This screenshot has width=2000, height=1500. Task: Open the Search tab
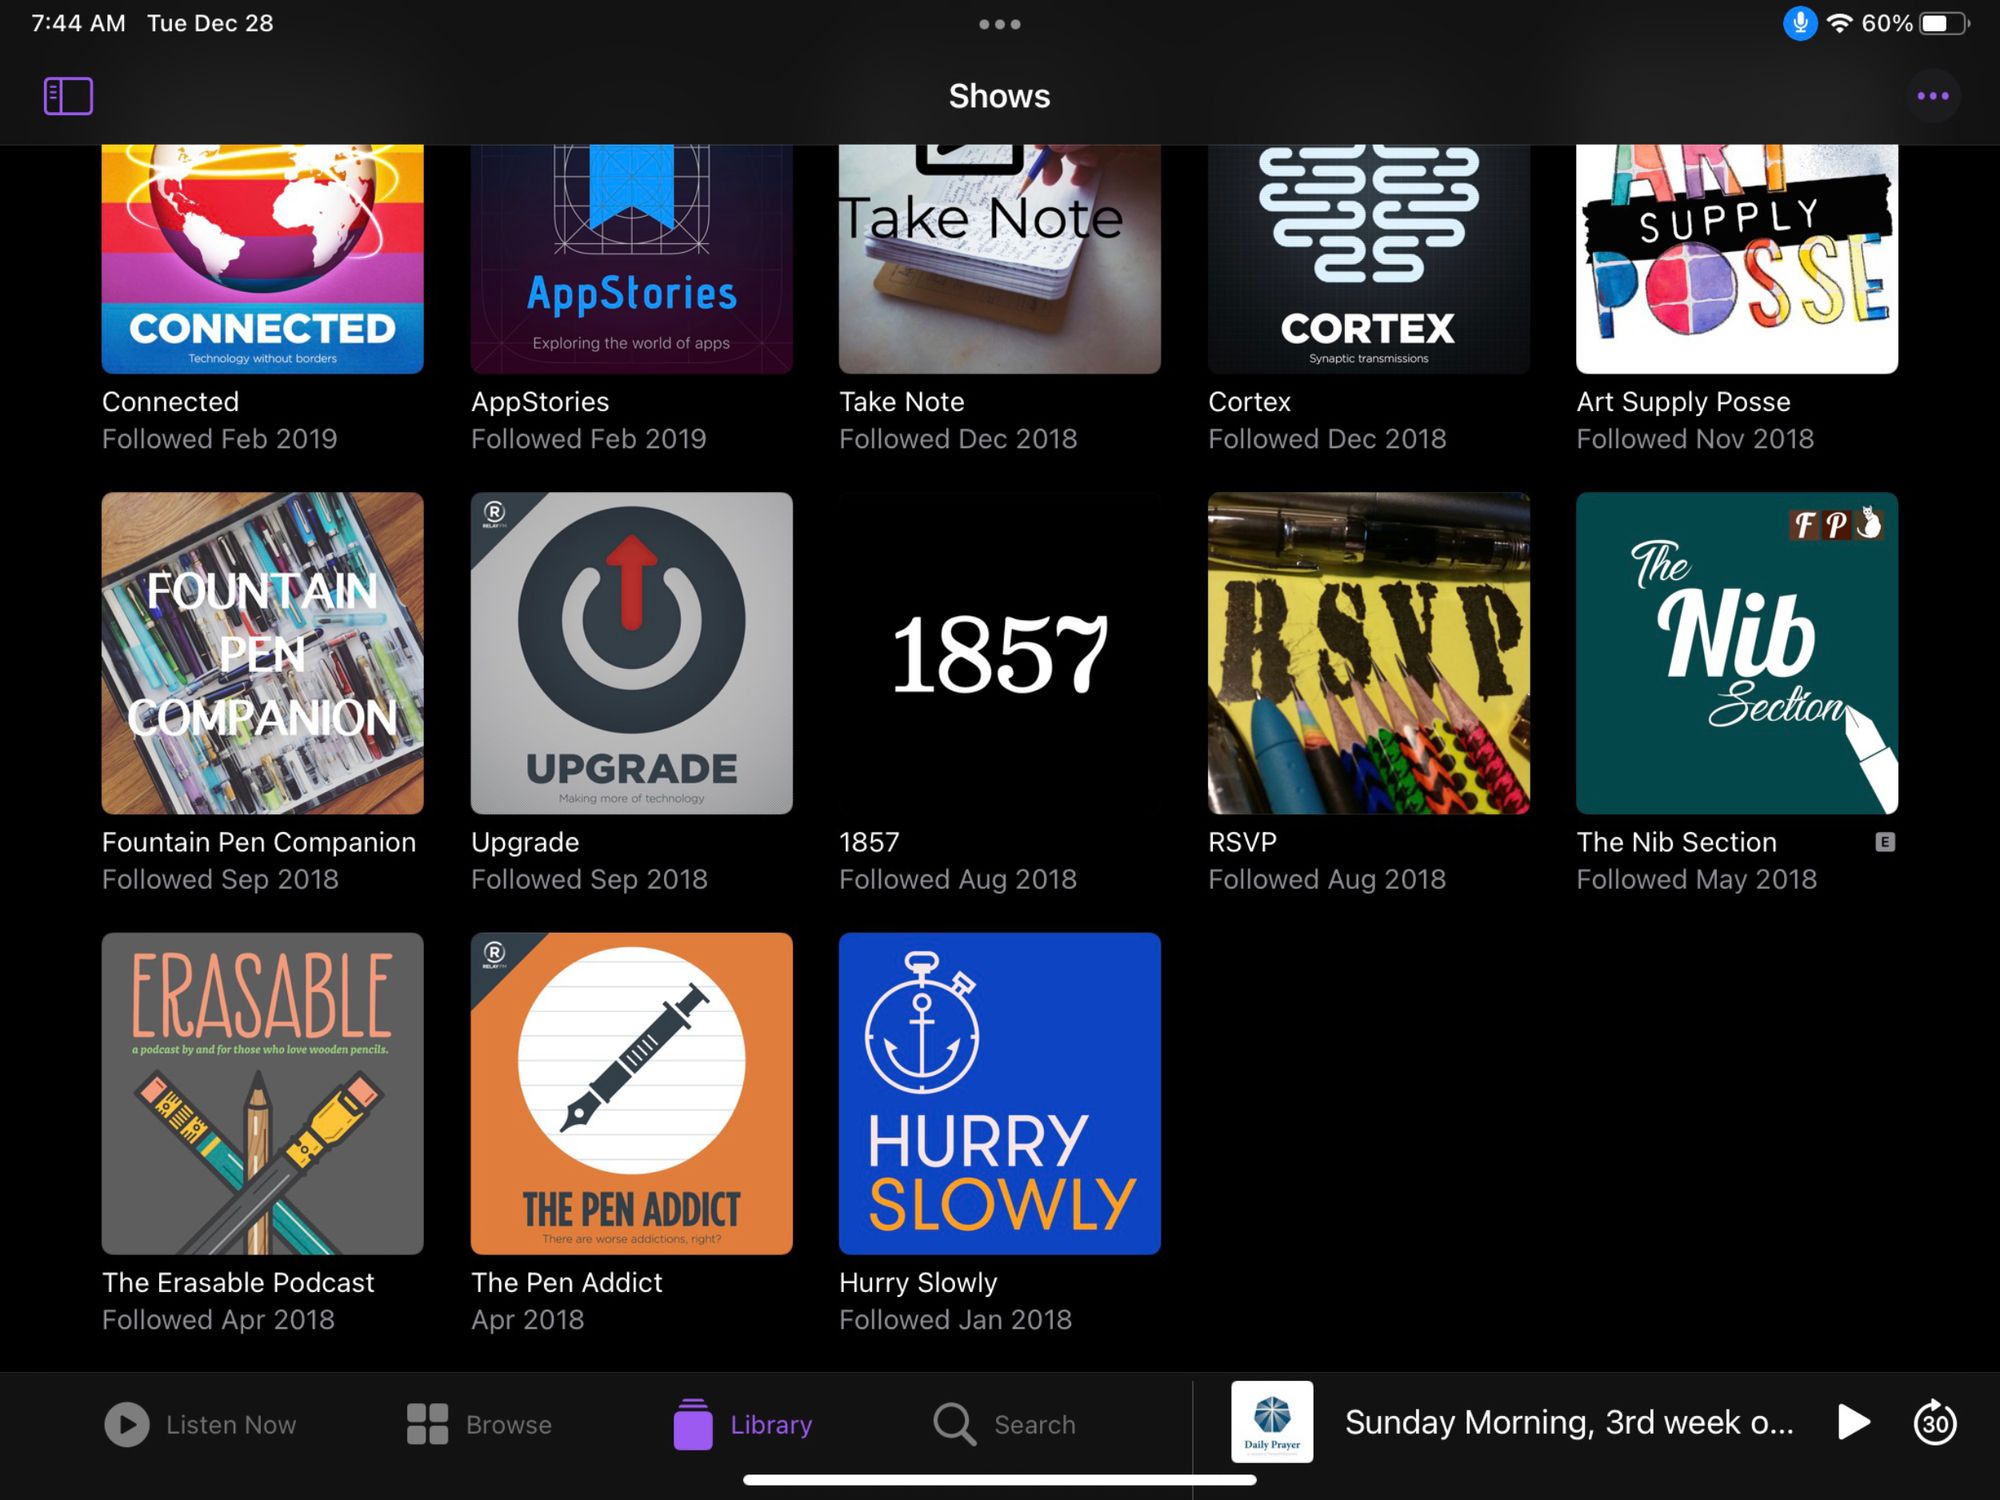[x=1004, y=1424]
